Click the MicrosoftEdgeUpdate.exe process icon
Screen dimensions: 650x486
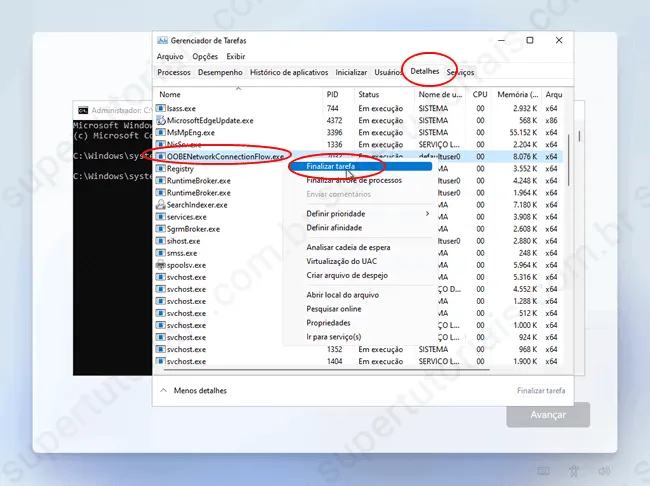pyautogui.click(x=160, y=120)
